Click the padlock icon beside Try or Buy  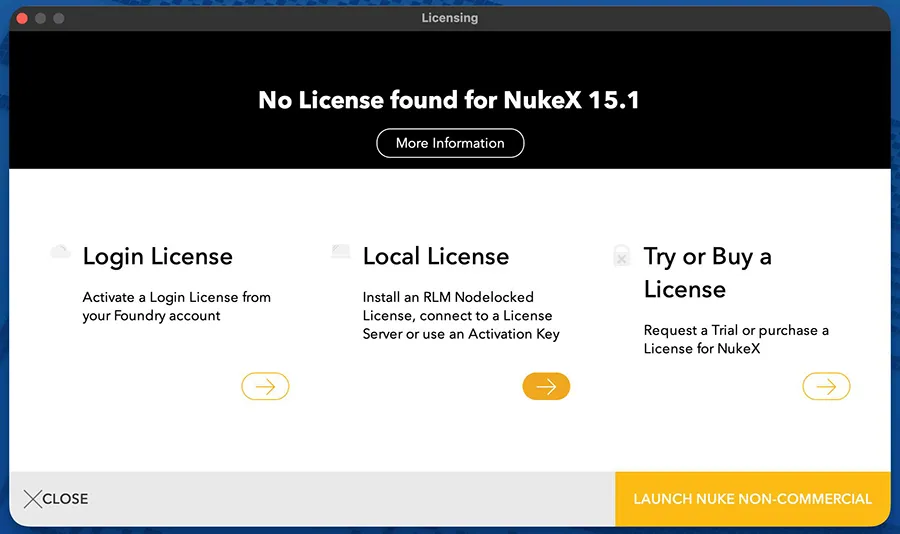point(621,256)
